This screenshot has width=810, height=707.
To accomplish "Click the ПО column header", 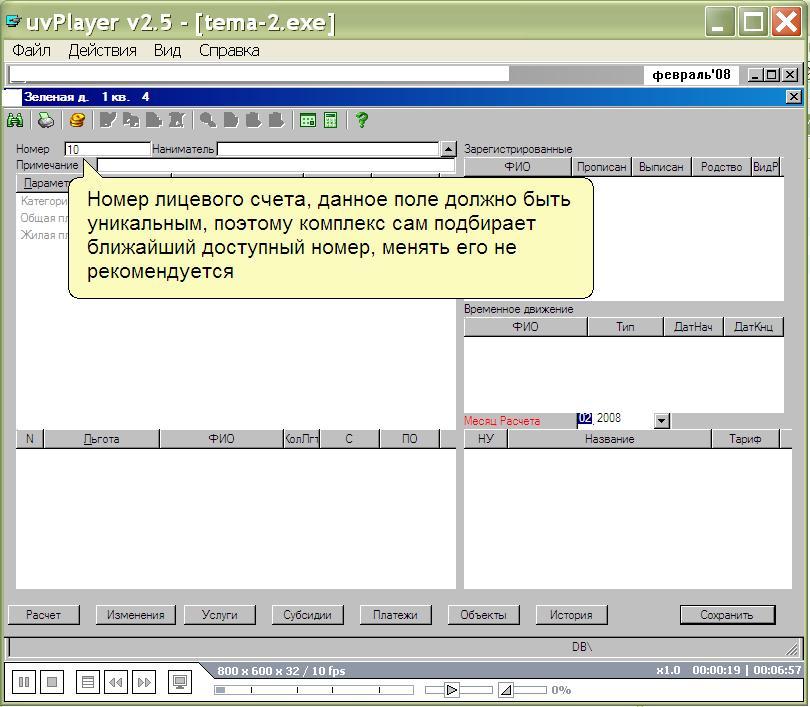I will click(x=410, y=439).
